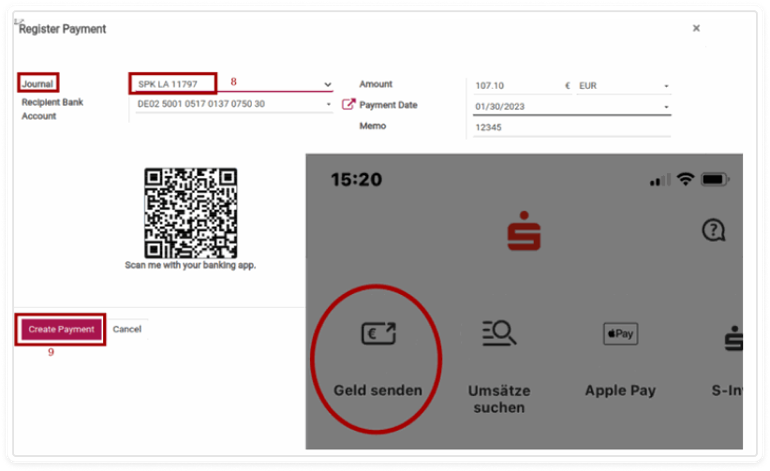Tap the Apple Pay icon

coord(620,333)
